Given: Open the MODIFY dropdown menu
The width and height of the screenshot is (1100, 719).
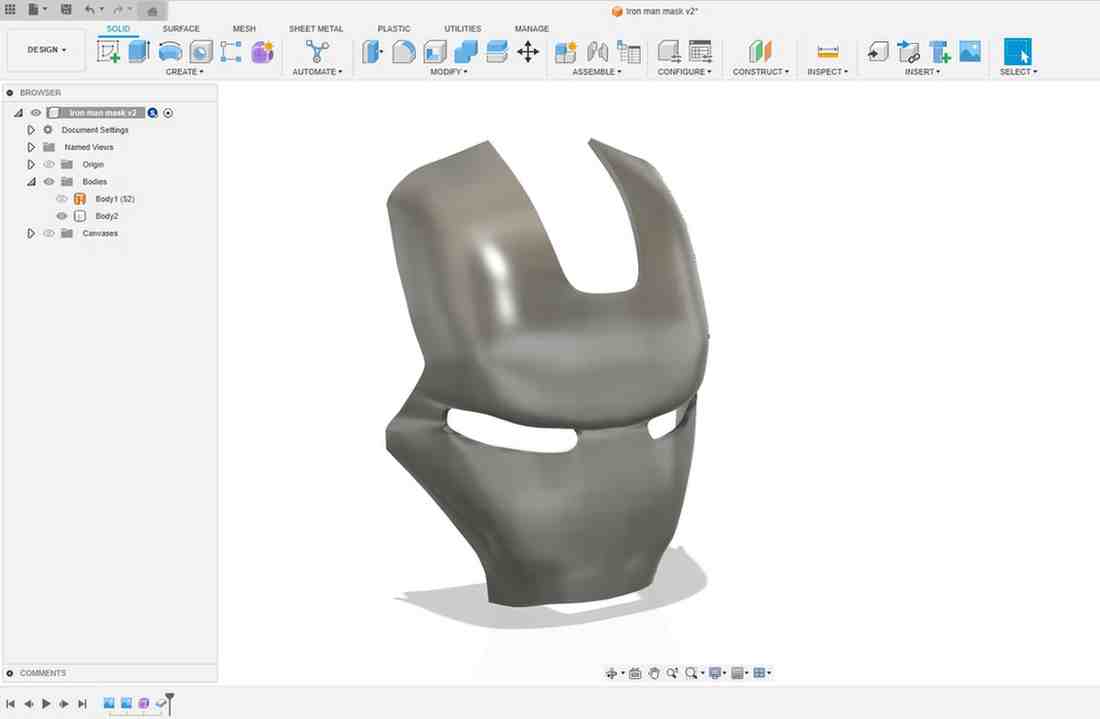Looking at the screenshot, I should coord(448,72).
